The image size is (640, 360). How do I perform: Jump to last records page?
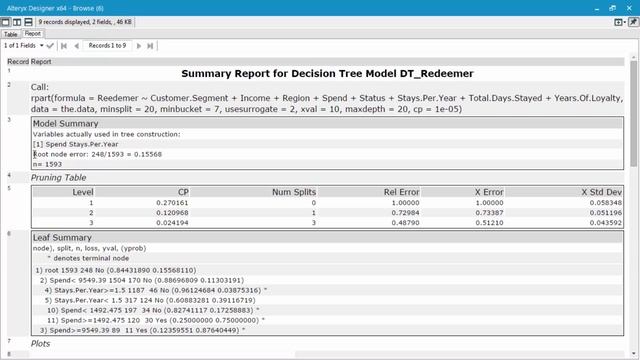[x=150, y=46]
